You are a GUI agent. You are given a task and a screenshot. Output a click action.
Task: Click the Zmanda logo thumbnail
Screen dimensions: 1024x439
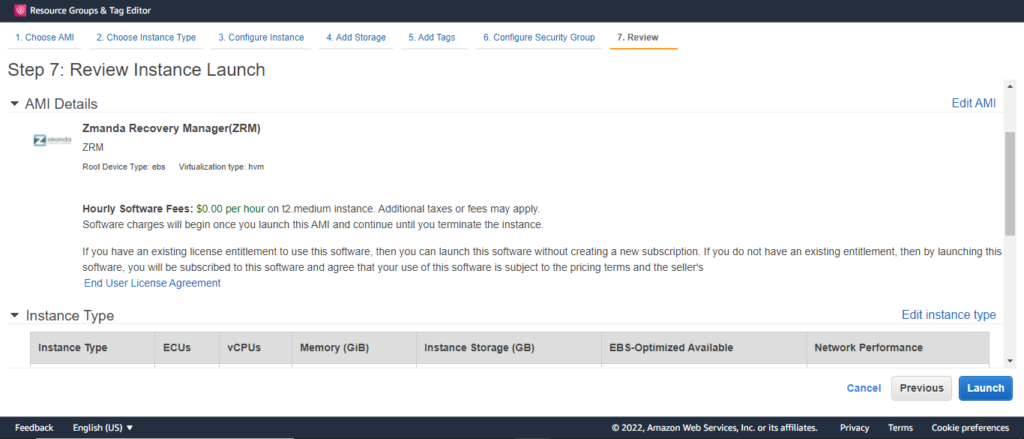click(52, 140)
